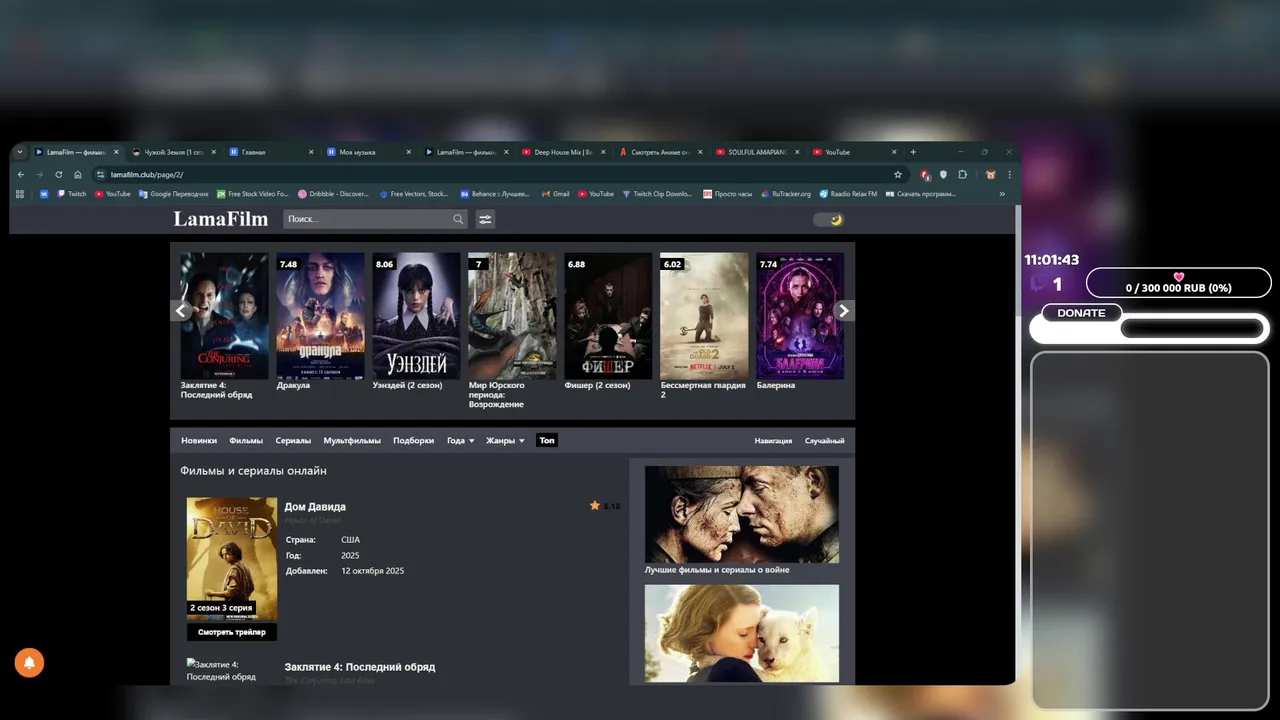This screenshot has width=1280, height=720.
Task: Expand the tab search dropdown arrow
Action: coord(20,152)
